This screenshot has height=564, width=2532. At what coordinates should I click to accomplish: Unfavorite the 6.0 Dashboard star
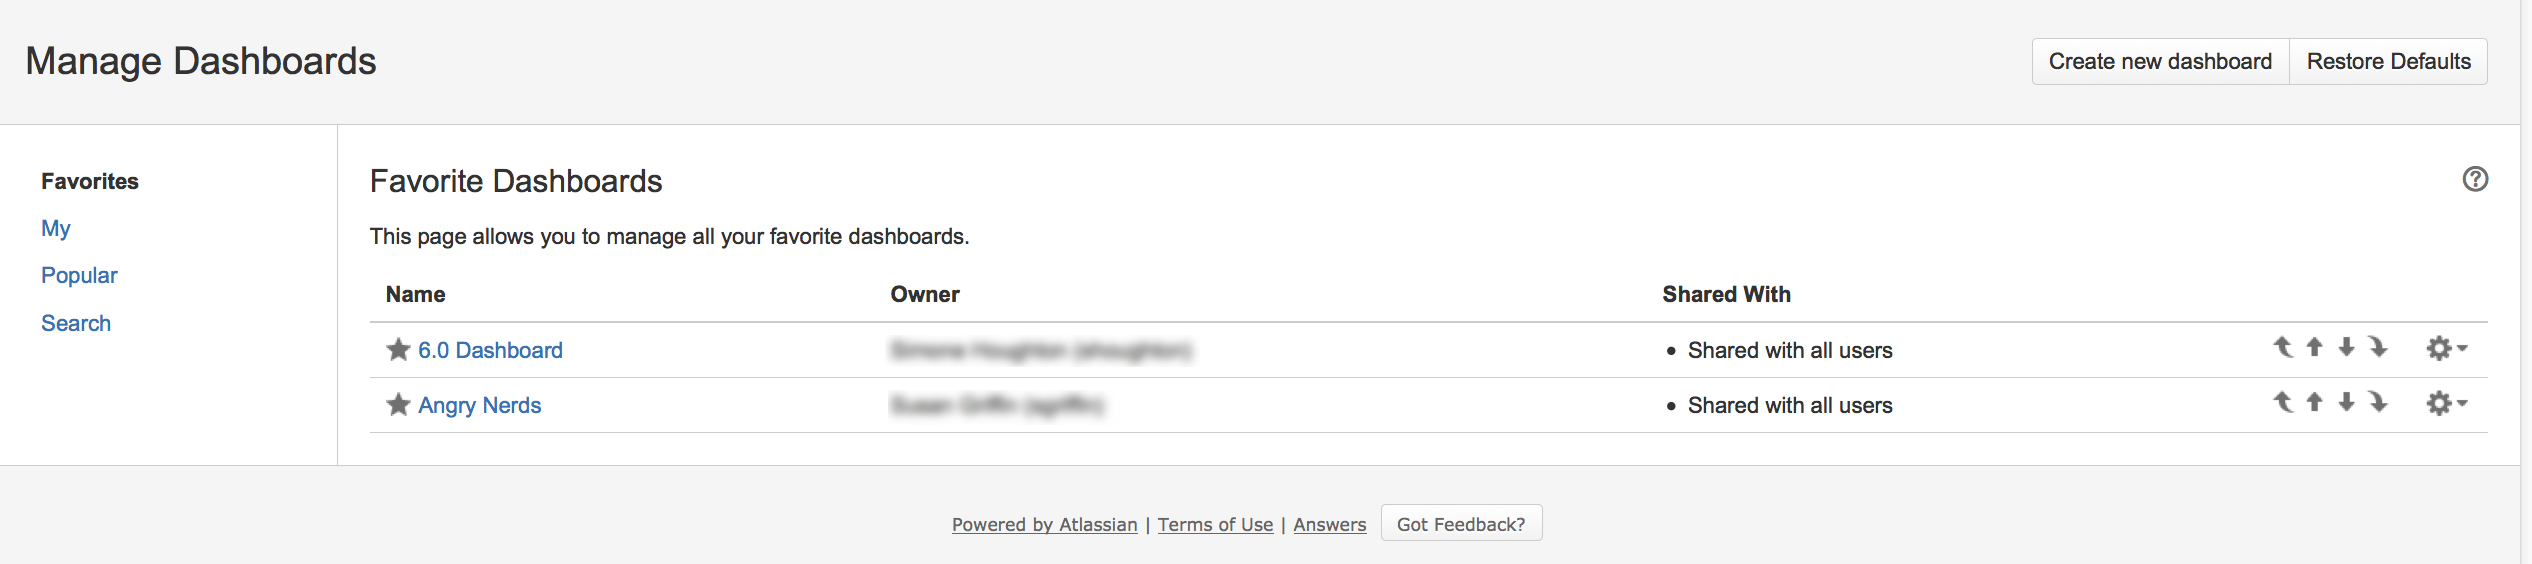[398, 349]
